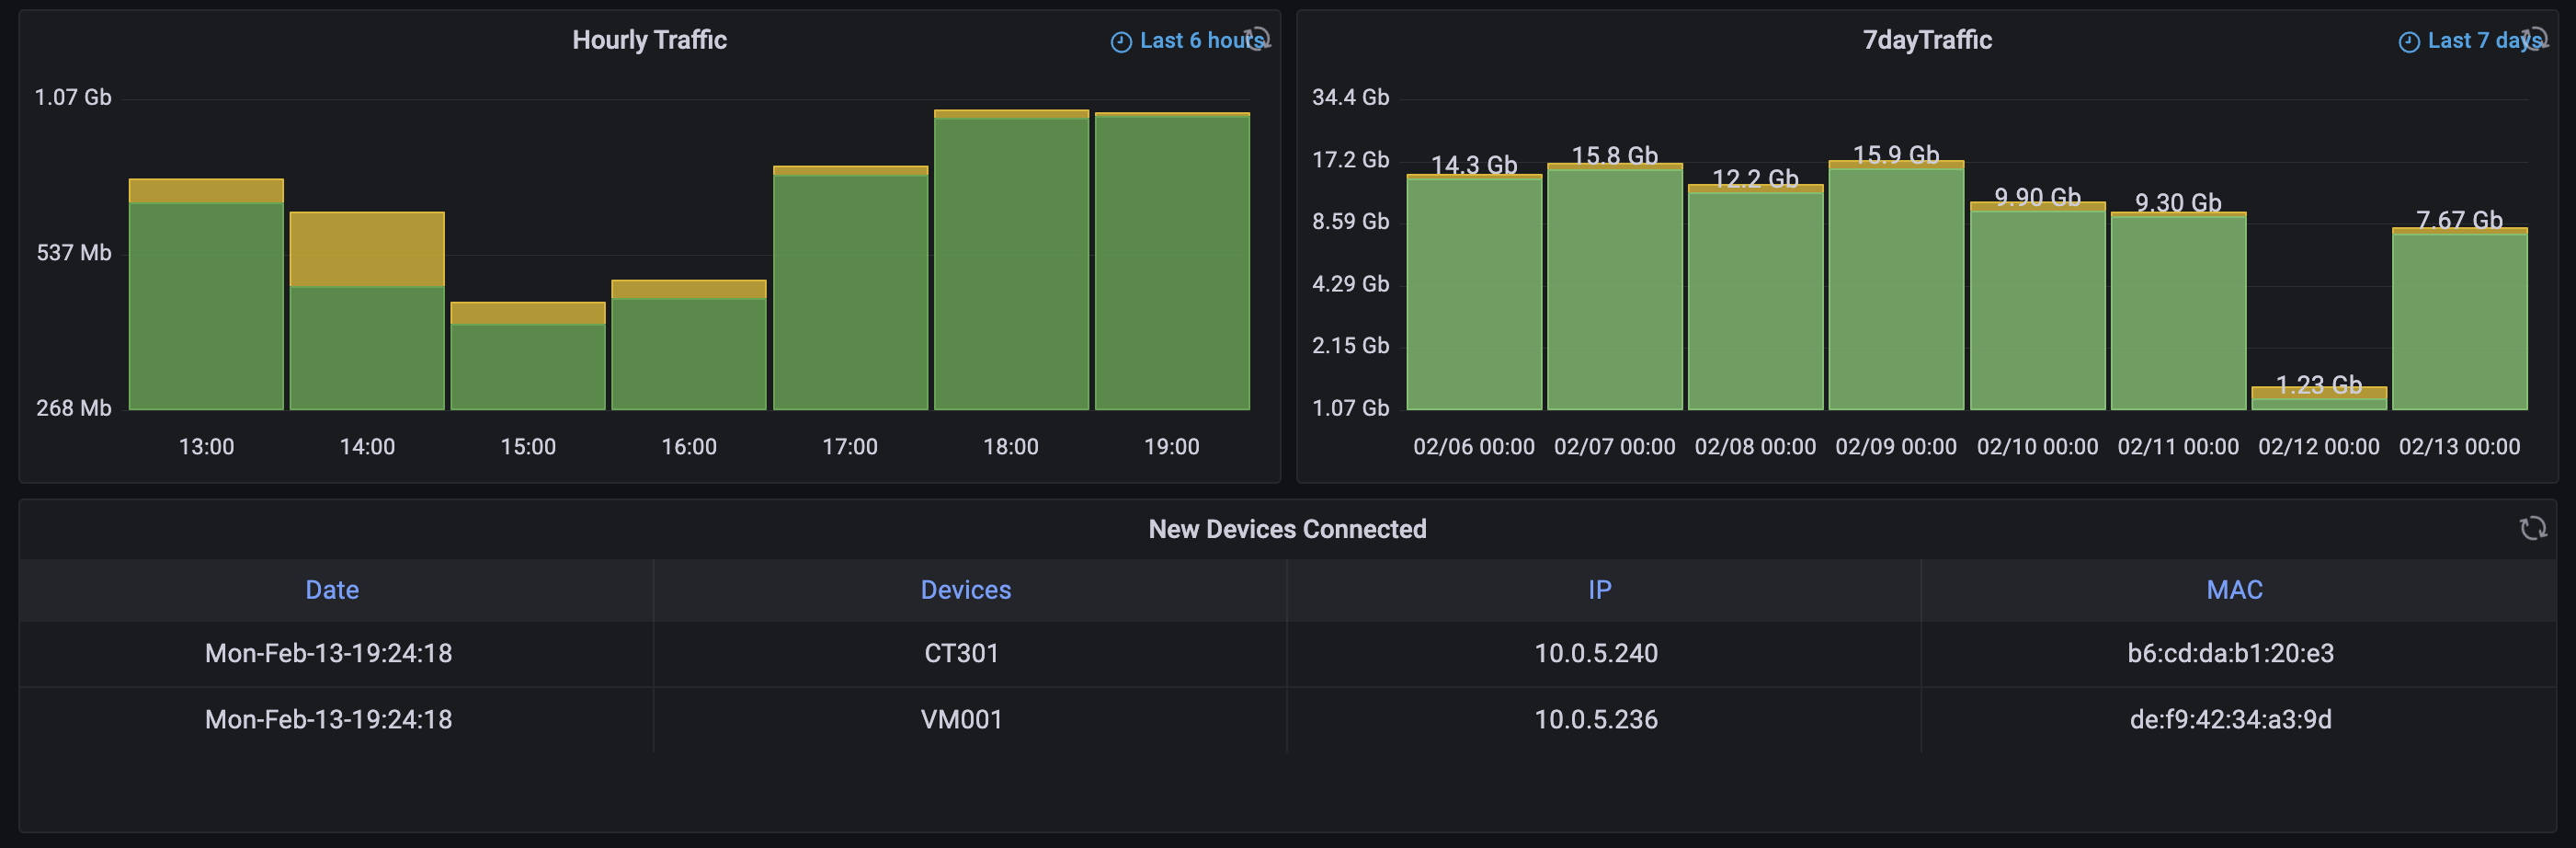Click the 9.30 Gb bar for 02/11
Screen dimensions: 2576x848
(x=2178, y=311)
